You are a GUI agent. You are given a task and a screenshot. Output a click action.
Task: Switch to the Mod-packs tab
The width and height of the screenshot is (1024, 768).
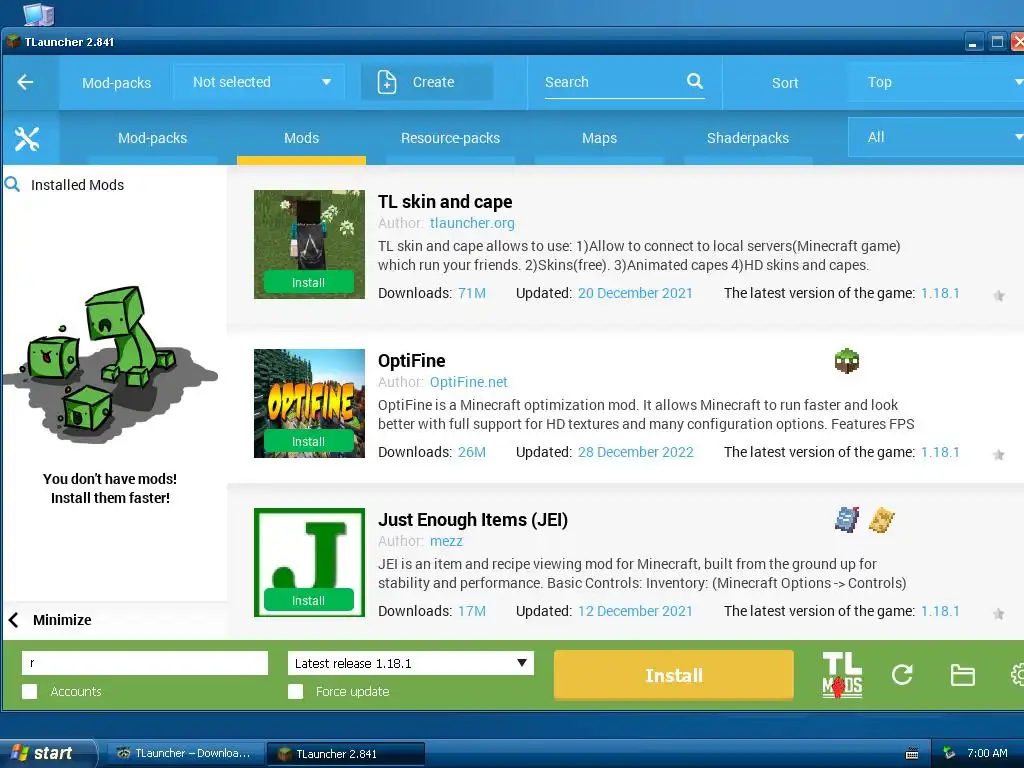(152, 138)
